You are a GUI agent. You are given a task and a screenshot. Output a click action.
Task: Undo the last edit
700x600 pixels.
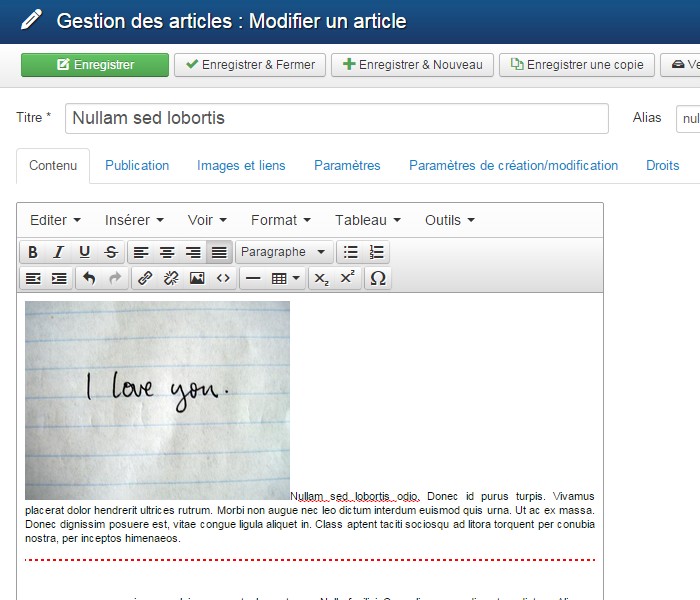[x=89, y=279]
